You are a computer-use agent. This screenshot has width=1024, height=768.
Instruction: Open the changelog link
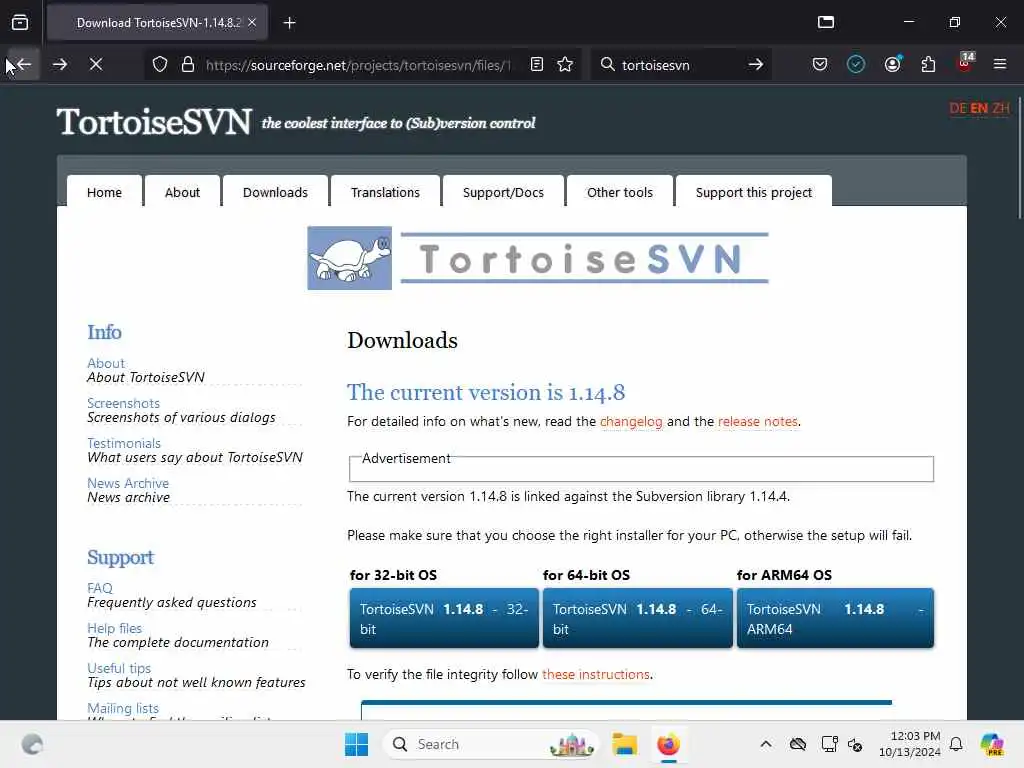tap(631, 421)
